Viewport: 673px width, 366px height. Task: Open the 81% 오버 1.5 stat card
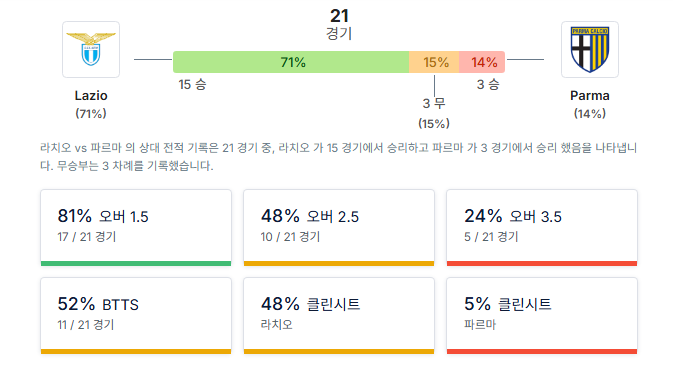[x=136, y=228]
